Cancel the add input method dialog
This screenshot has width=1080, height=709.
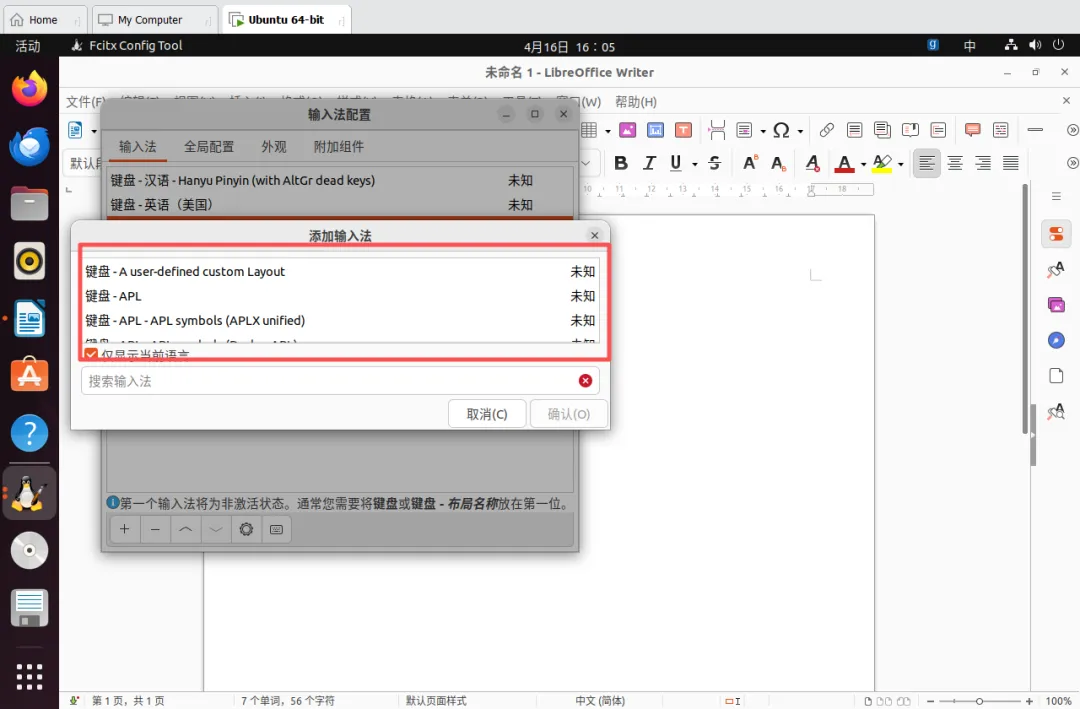click(x=487, y=414)
